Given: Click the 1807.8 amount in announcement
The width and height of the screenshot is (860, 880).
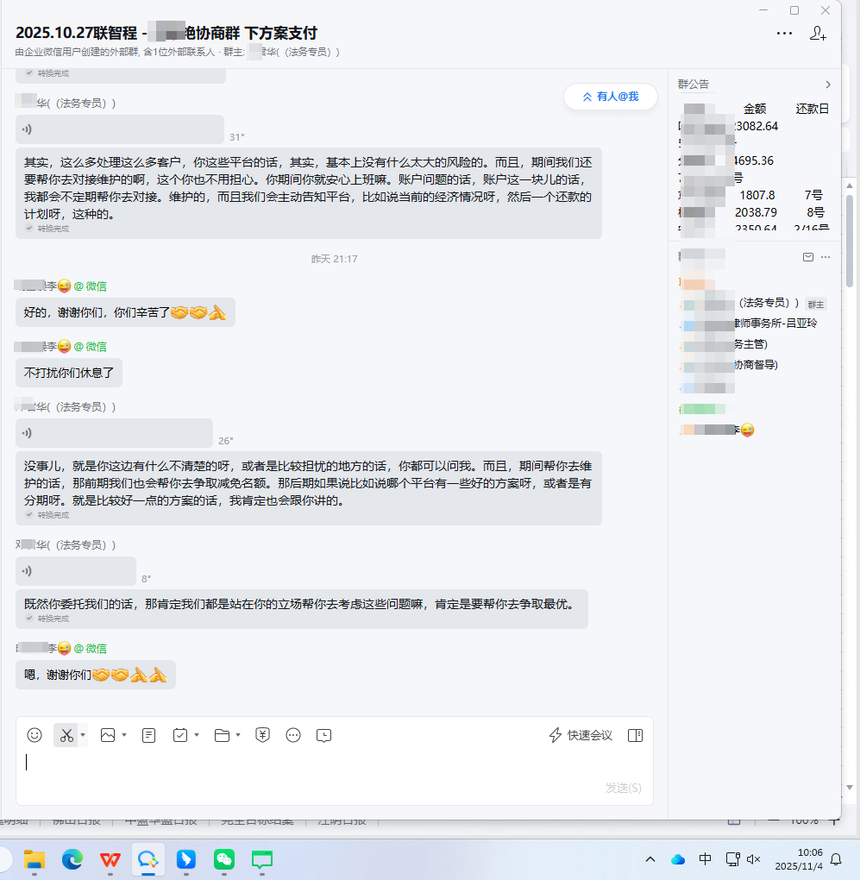Looking at the screenshot, I should pos(757,195).
